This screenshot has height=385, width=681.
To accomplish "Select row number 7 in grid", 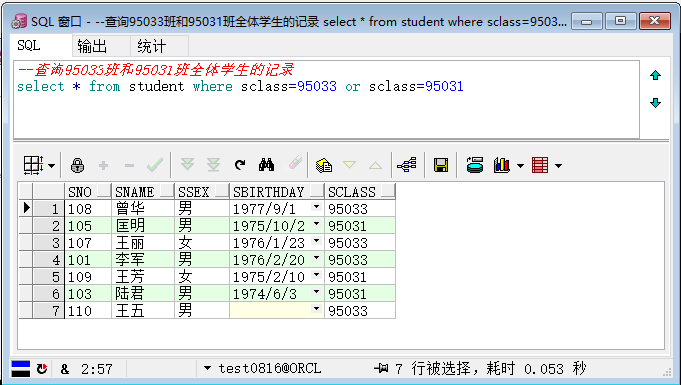I will [x=49, y=310].
